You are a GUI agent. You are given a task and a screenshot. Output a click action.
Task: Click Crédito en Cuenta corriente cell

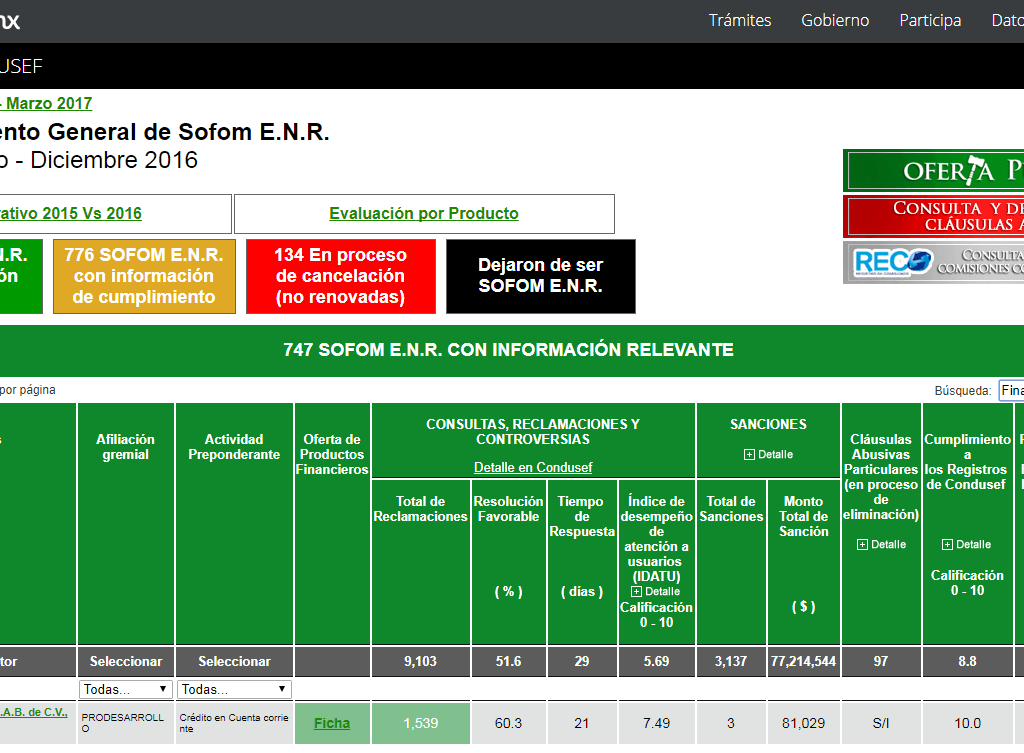click(x=234, y=723)
